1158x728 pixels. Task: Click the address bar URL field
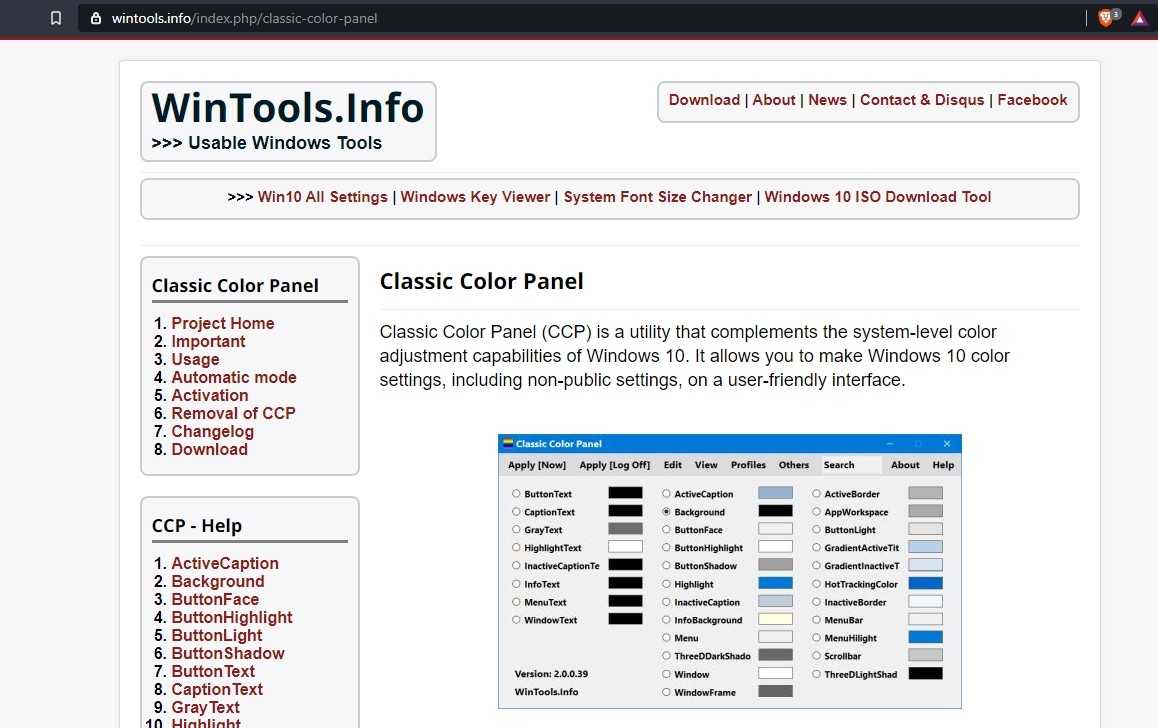tap(500, 18)
